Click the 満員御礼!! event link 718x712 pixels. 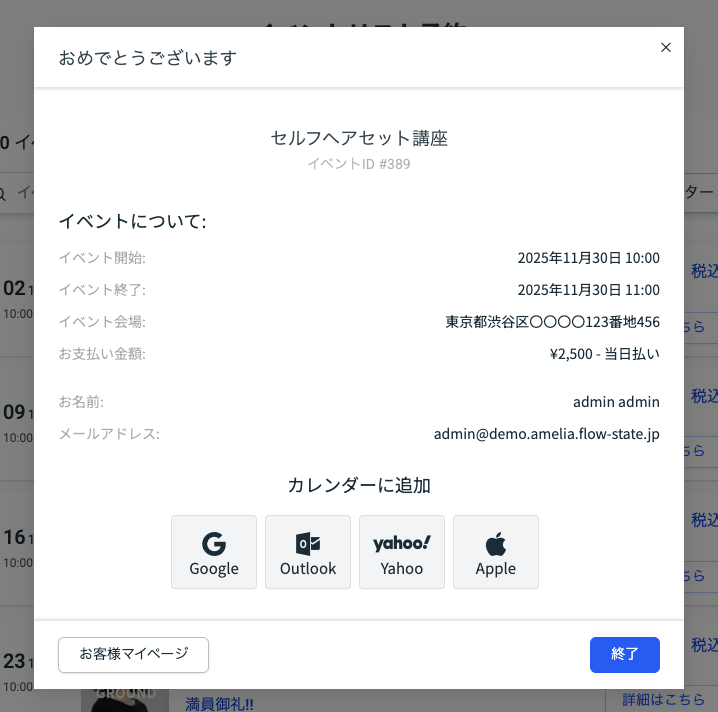coord(220,703)
